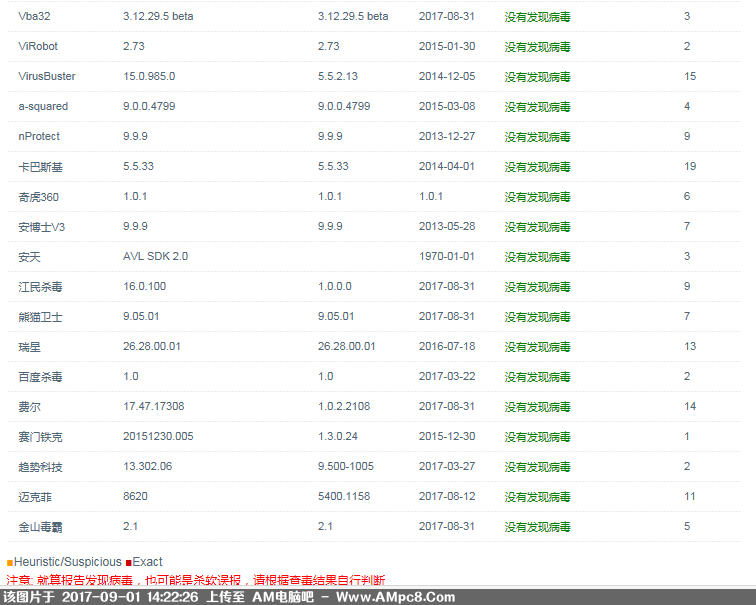Click the VirusBuster row name

click(47, 76)
